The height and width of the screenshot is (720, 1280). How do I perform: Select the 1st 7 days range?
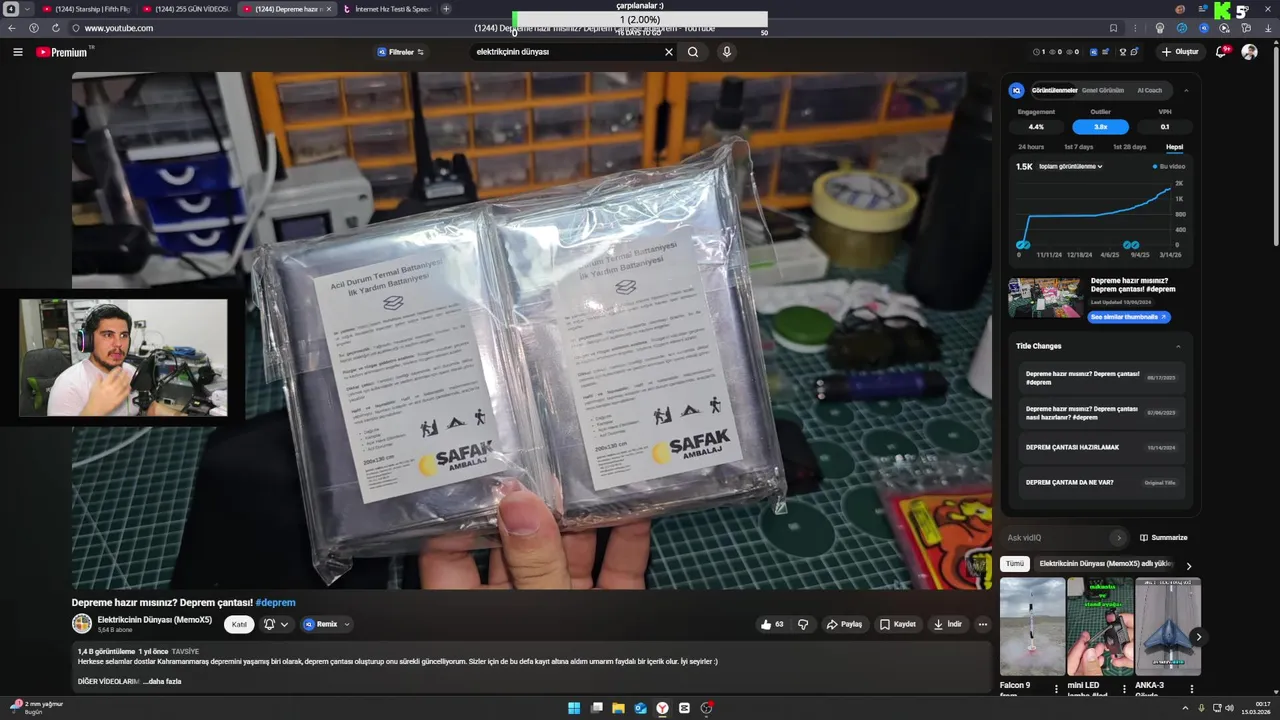pyautogui.click(x=1078, y=147)
